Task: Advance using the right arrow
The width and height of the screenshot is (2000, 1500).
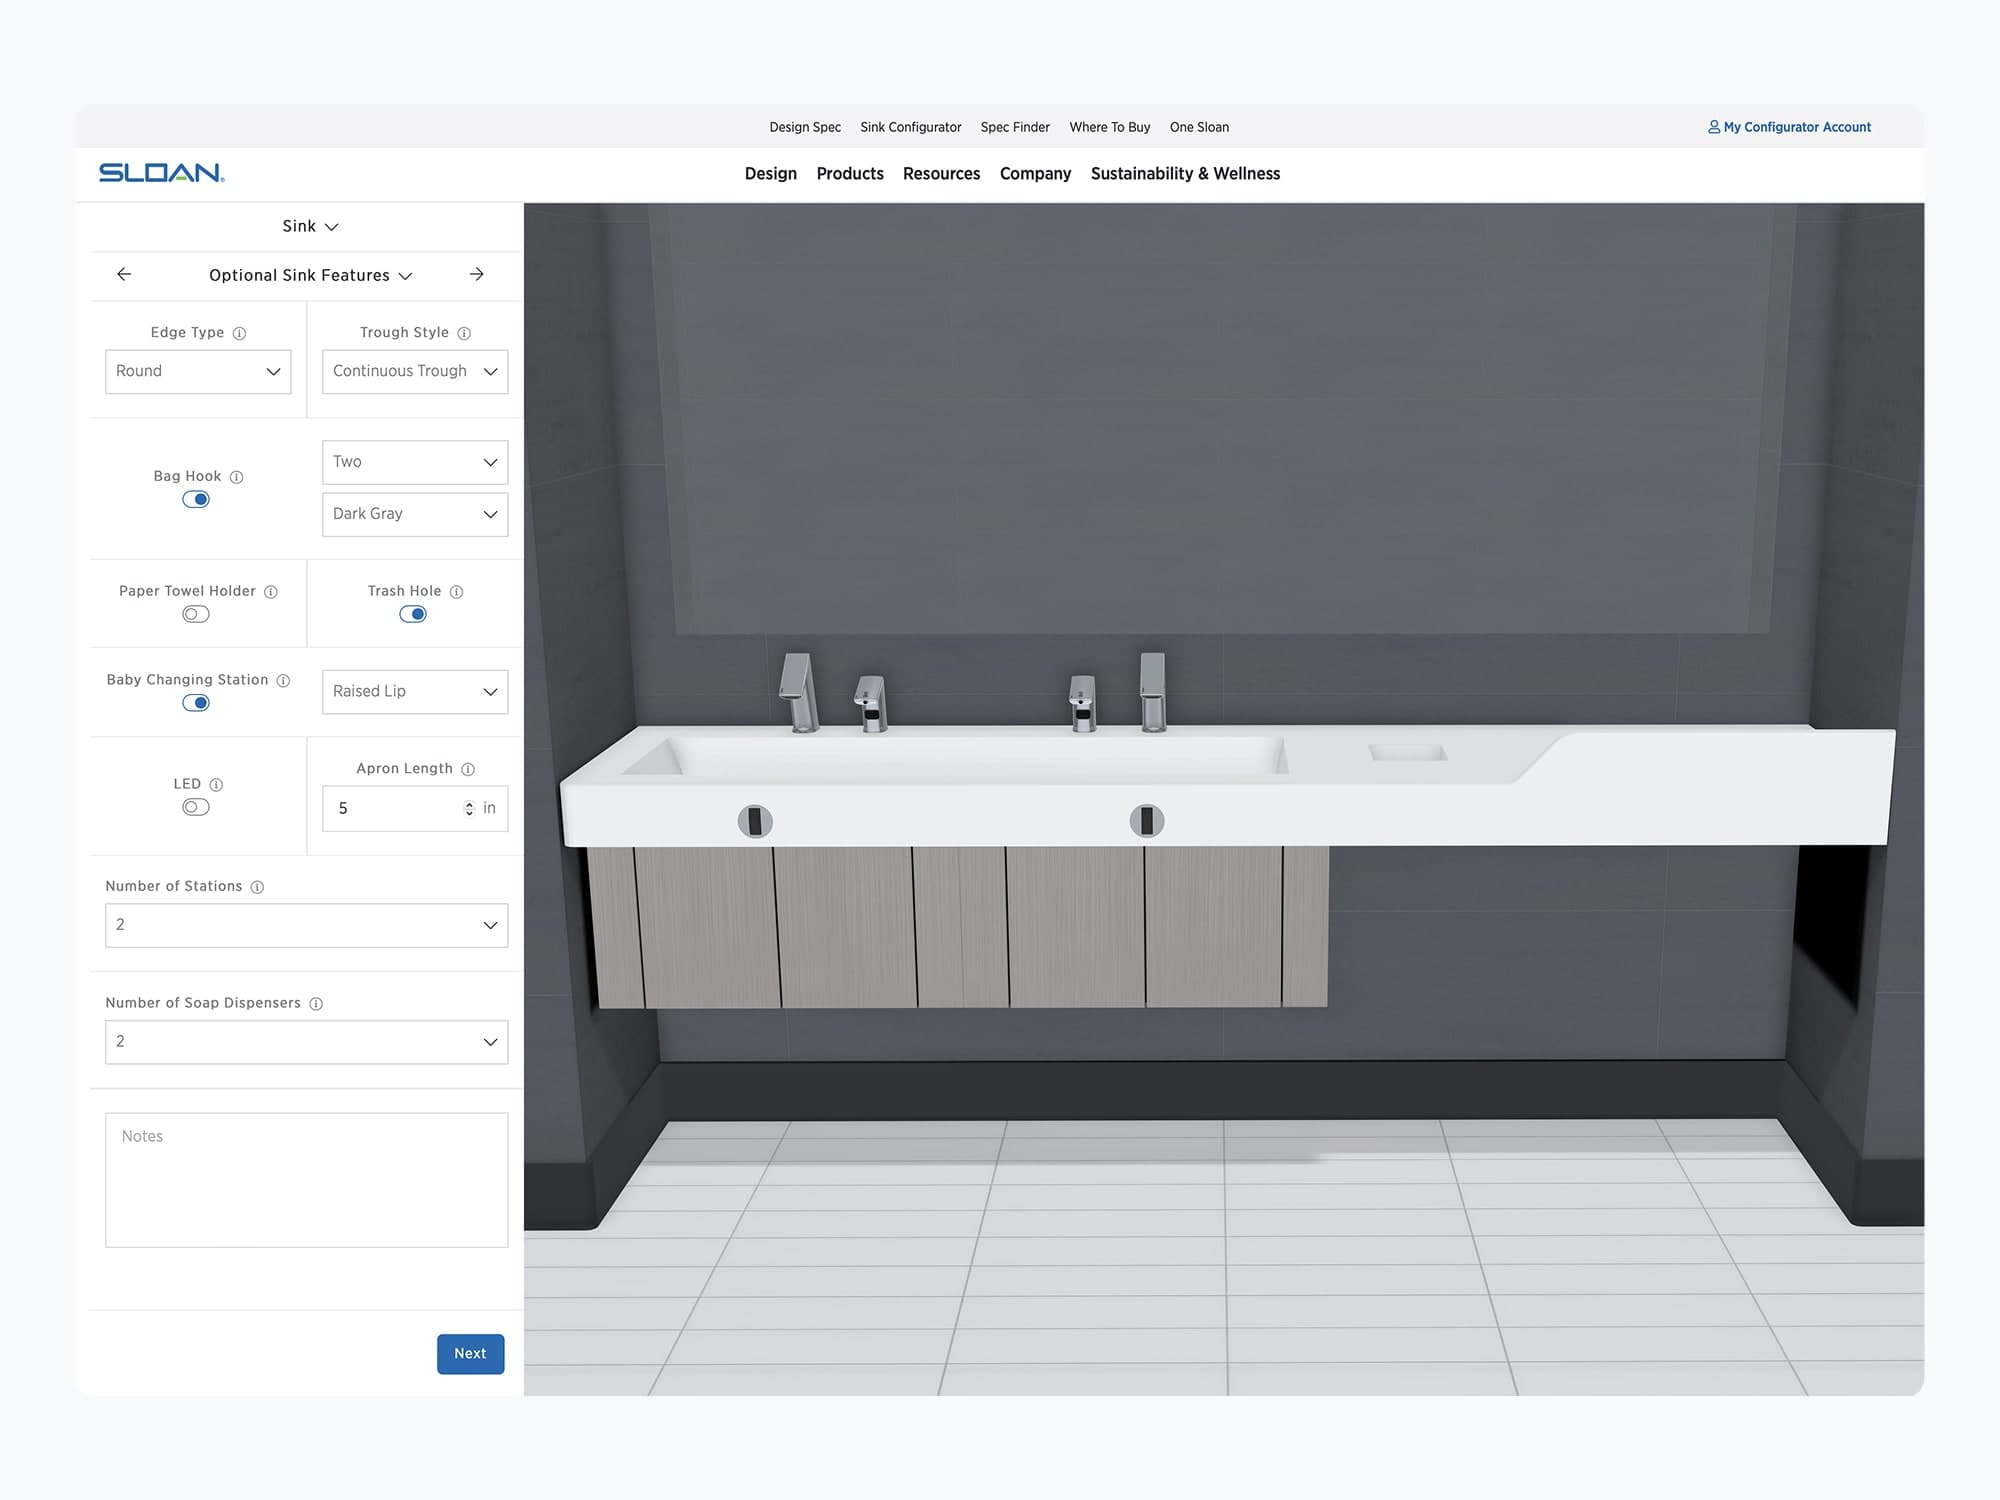Action: [477, 274]
